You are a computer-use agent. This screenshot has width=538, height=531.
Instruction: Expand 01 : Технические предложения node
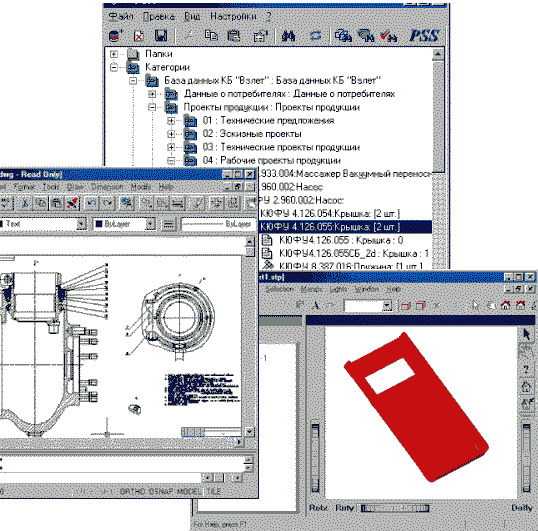[x=171, y=120]
